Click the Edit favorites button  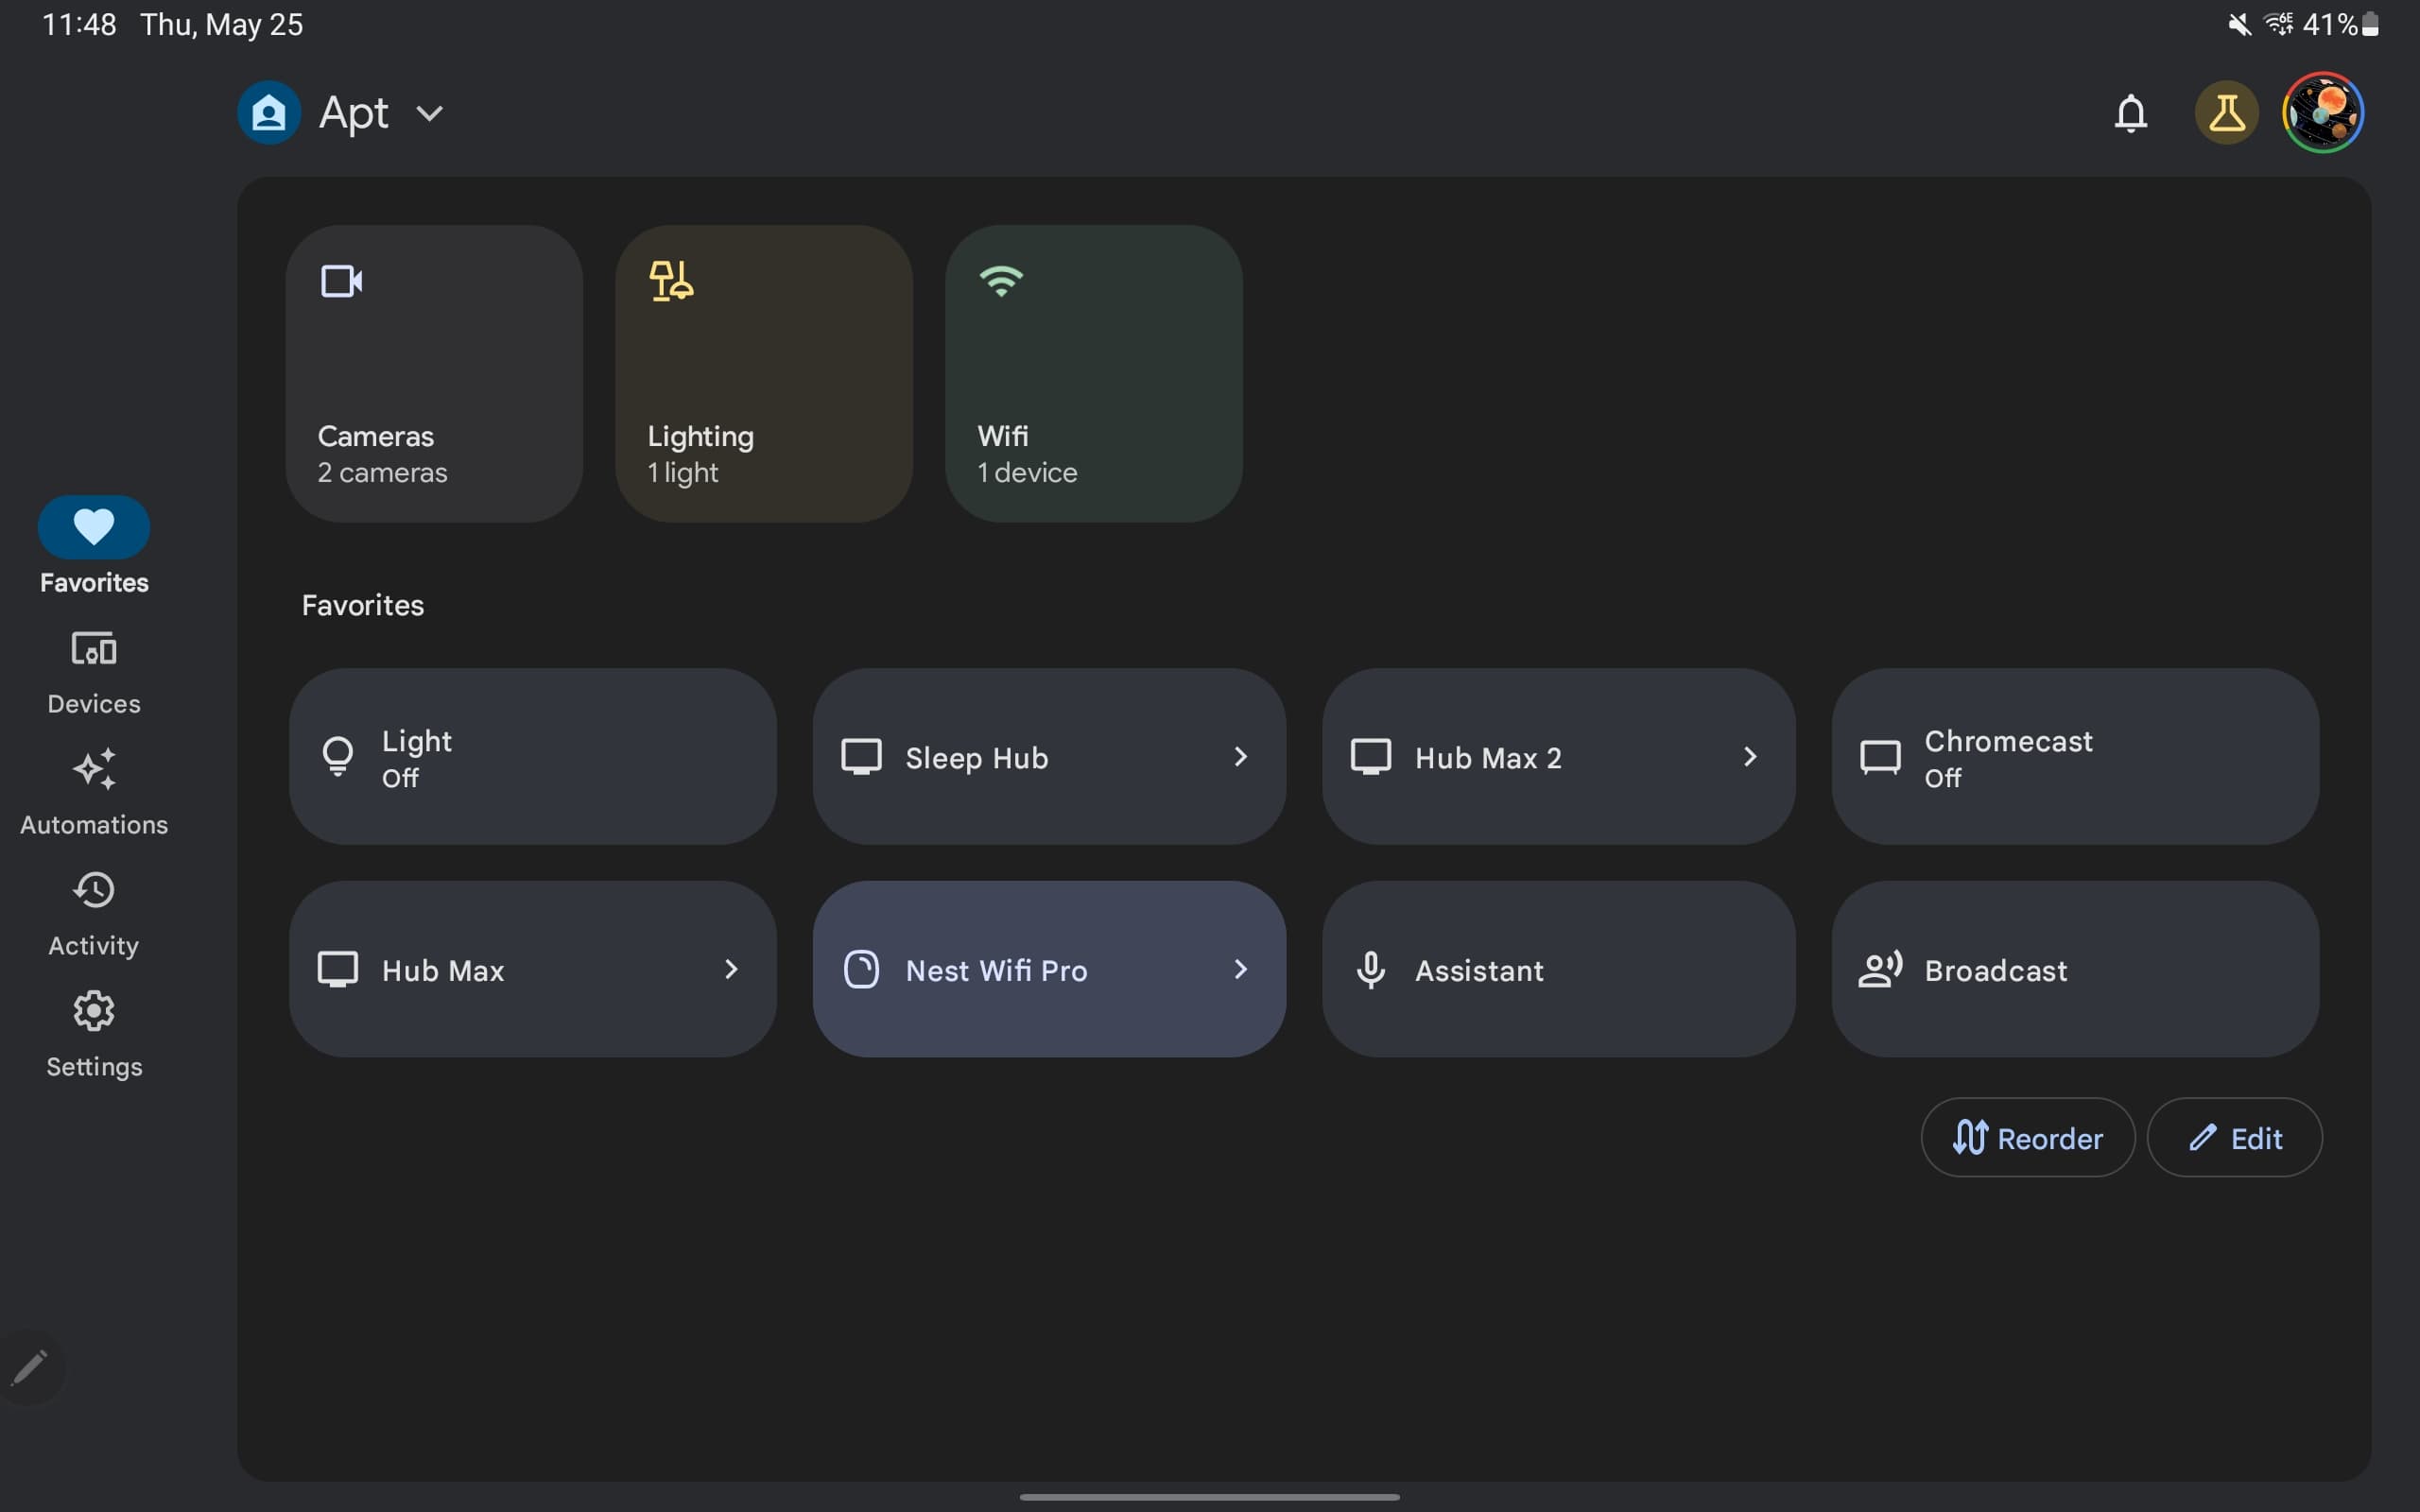pyautogui.click(x=2234, y=1138)
